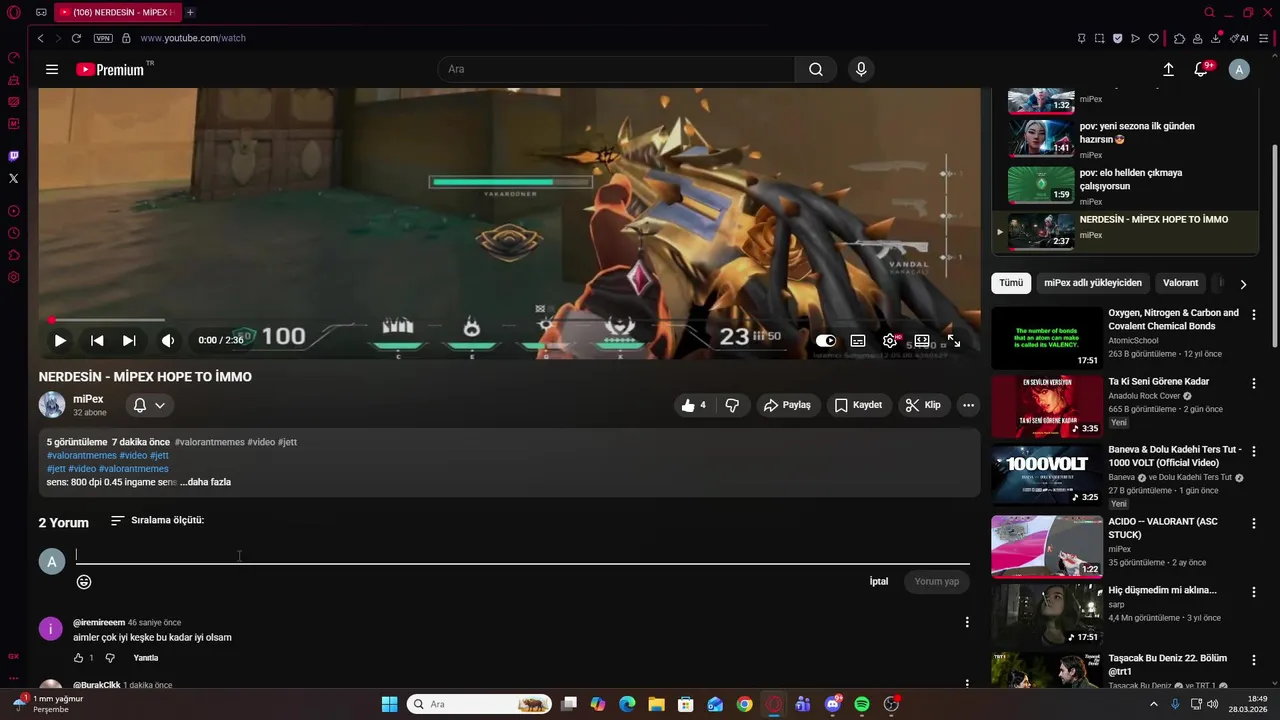Open miPex subscription notification dropdown
Viewport: 1280px width, 720px height.
pos(149,405)
